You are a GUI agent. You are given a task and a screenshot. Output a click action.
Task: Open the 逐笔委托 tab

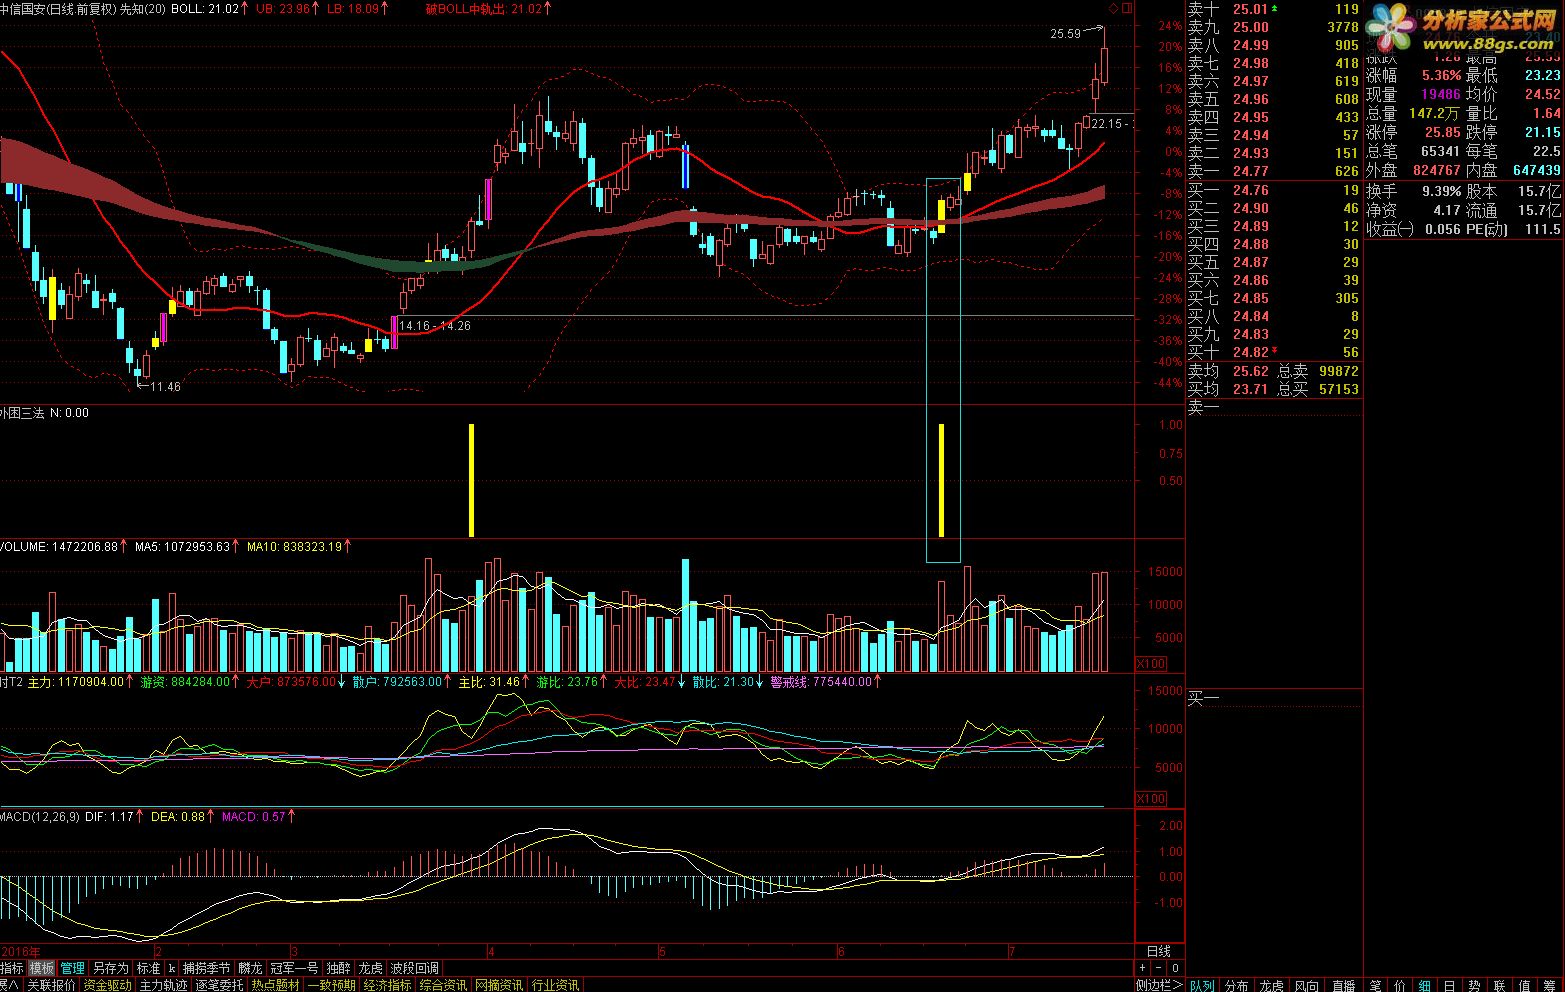(x=219, y=985)
